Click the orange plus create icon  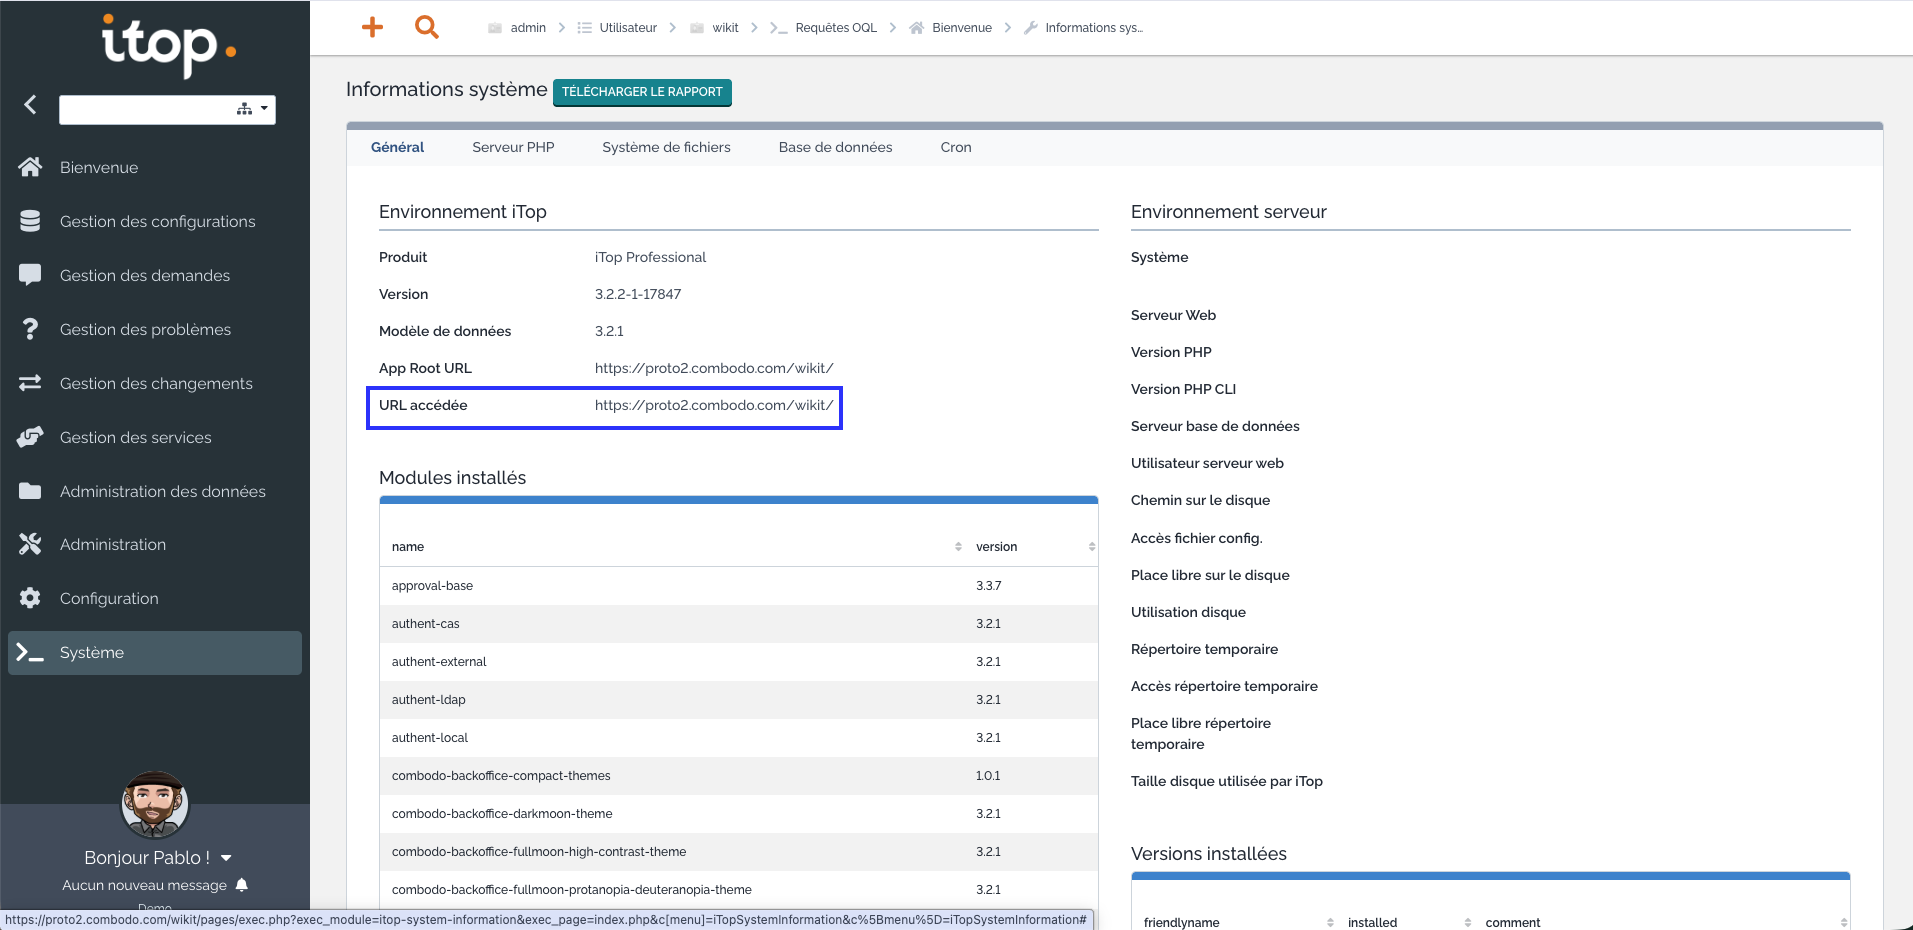pyautogui.click(x=372, y=27)
